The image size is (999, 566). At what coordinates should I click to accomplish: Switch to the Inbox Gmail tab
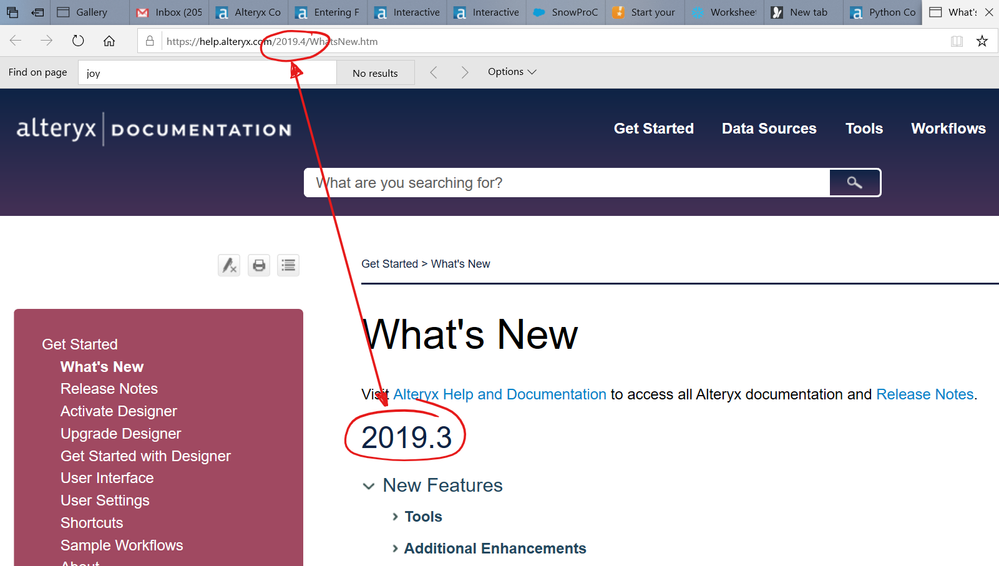pyautogui.click(x=169, y=12)
